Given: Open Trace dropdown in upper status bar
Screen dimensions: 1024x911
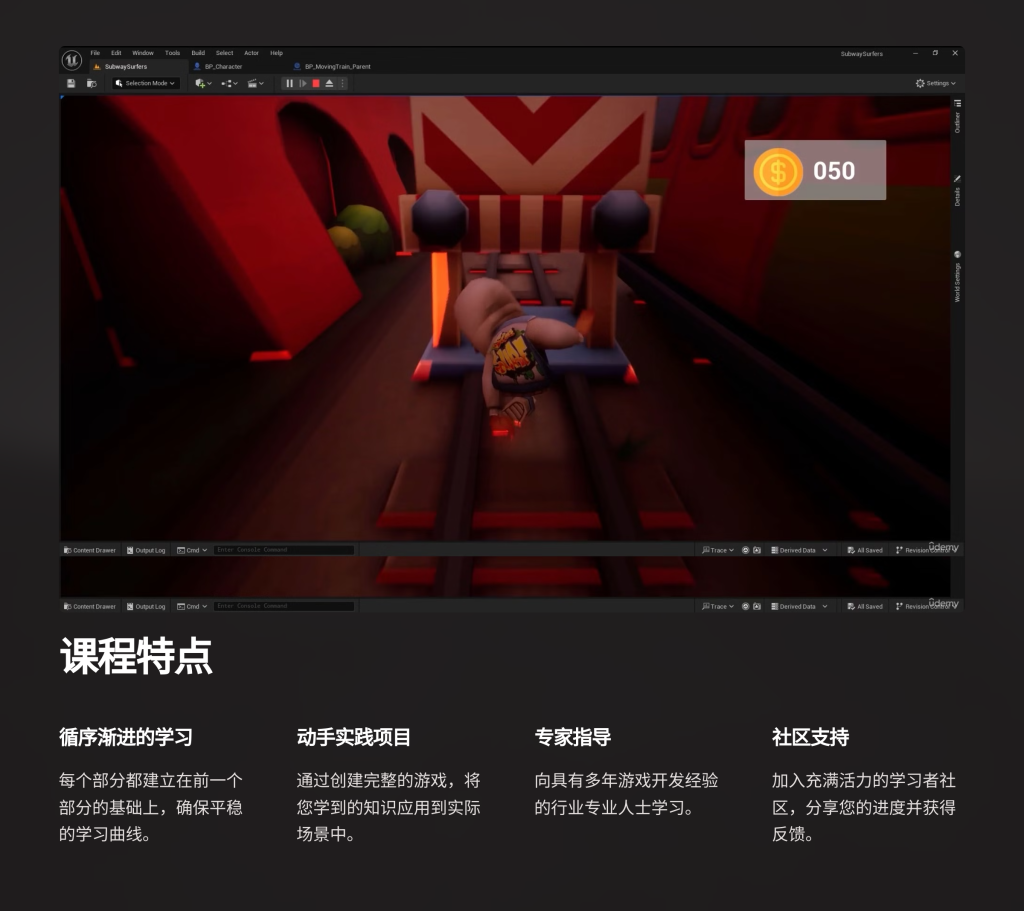Looking at the screenshot, I should pos(718,551).
